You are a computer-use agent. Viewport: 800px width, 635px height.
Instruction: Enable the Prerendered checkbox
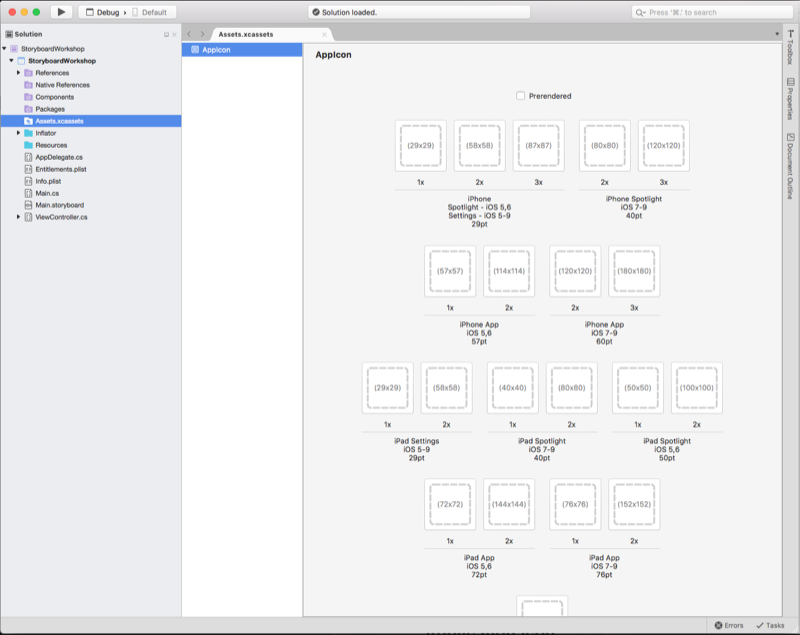[x=519, y=95]
